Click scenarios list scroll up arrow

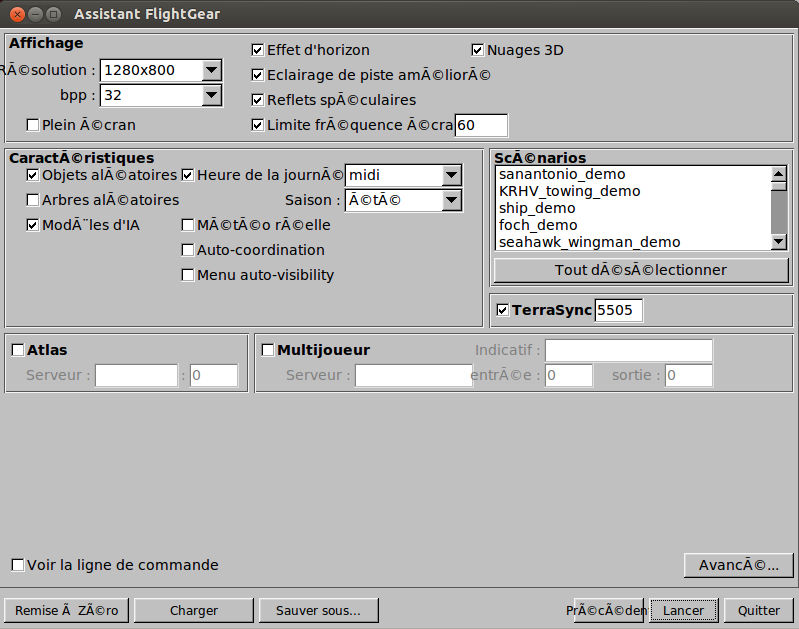point(778,174)
